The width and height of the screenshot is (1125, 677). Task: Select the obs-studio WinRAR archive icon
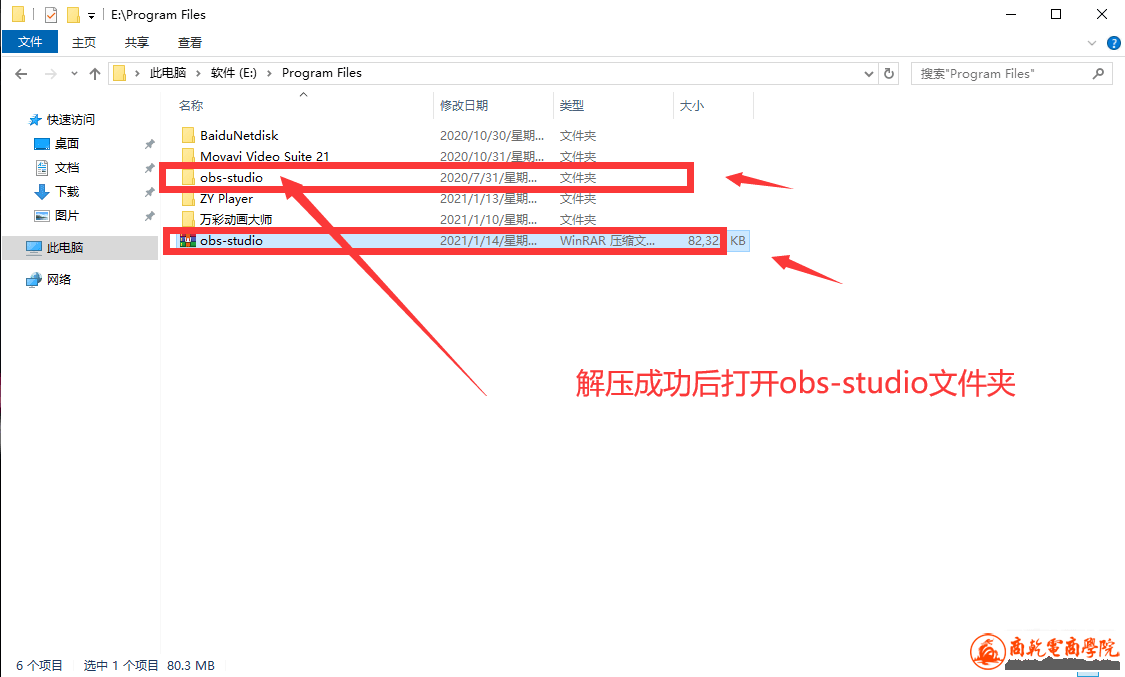(x=188, y=240)
